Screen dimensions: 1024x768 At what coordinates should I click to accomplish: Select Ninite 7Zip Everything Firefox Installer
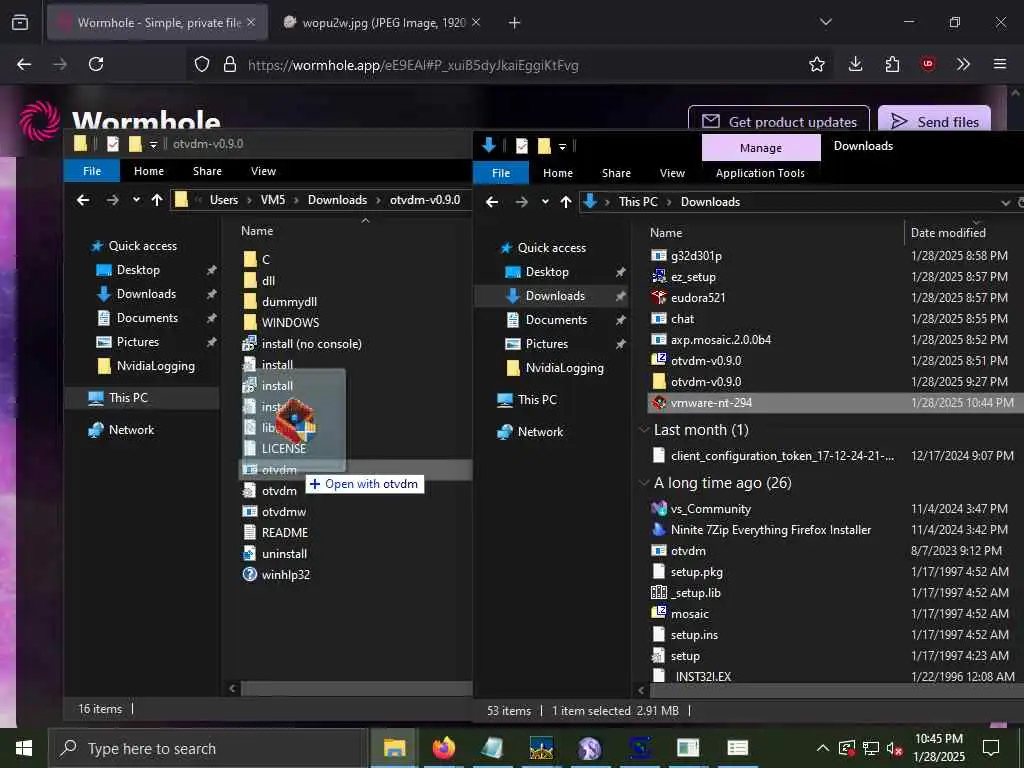point(771,530)
